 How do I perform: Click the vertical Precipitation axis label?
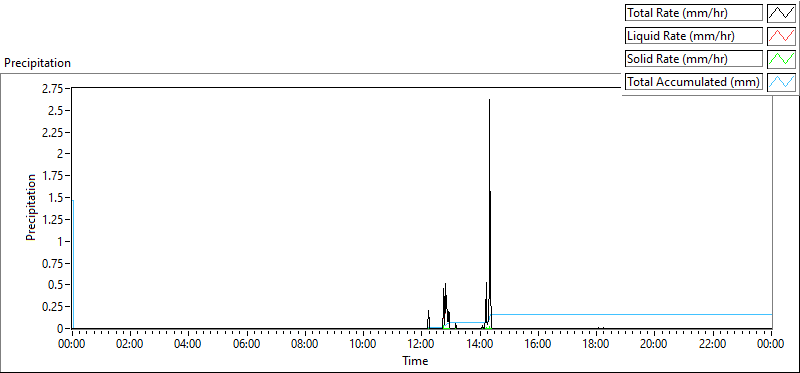click(31, 207)
